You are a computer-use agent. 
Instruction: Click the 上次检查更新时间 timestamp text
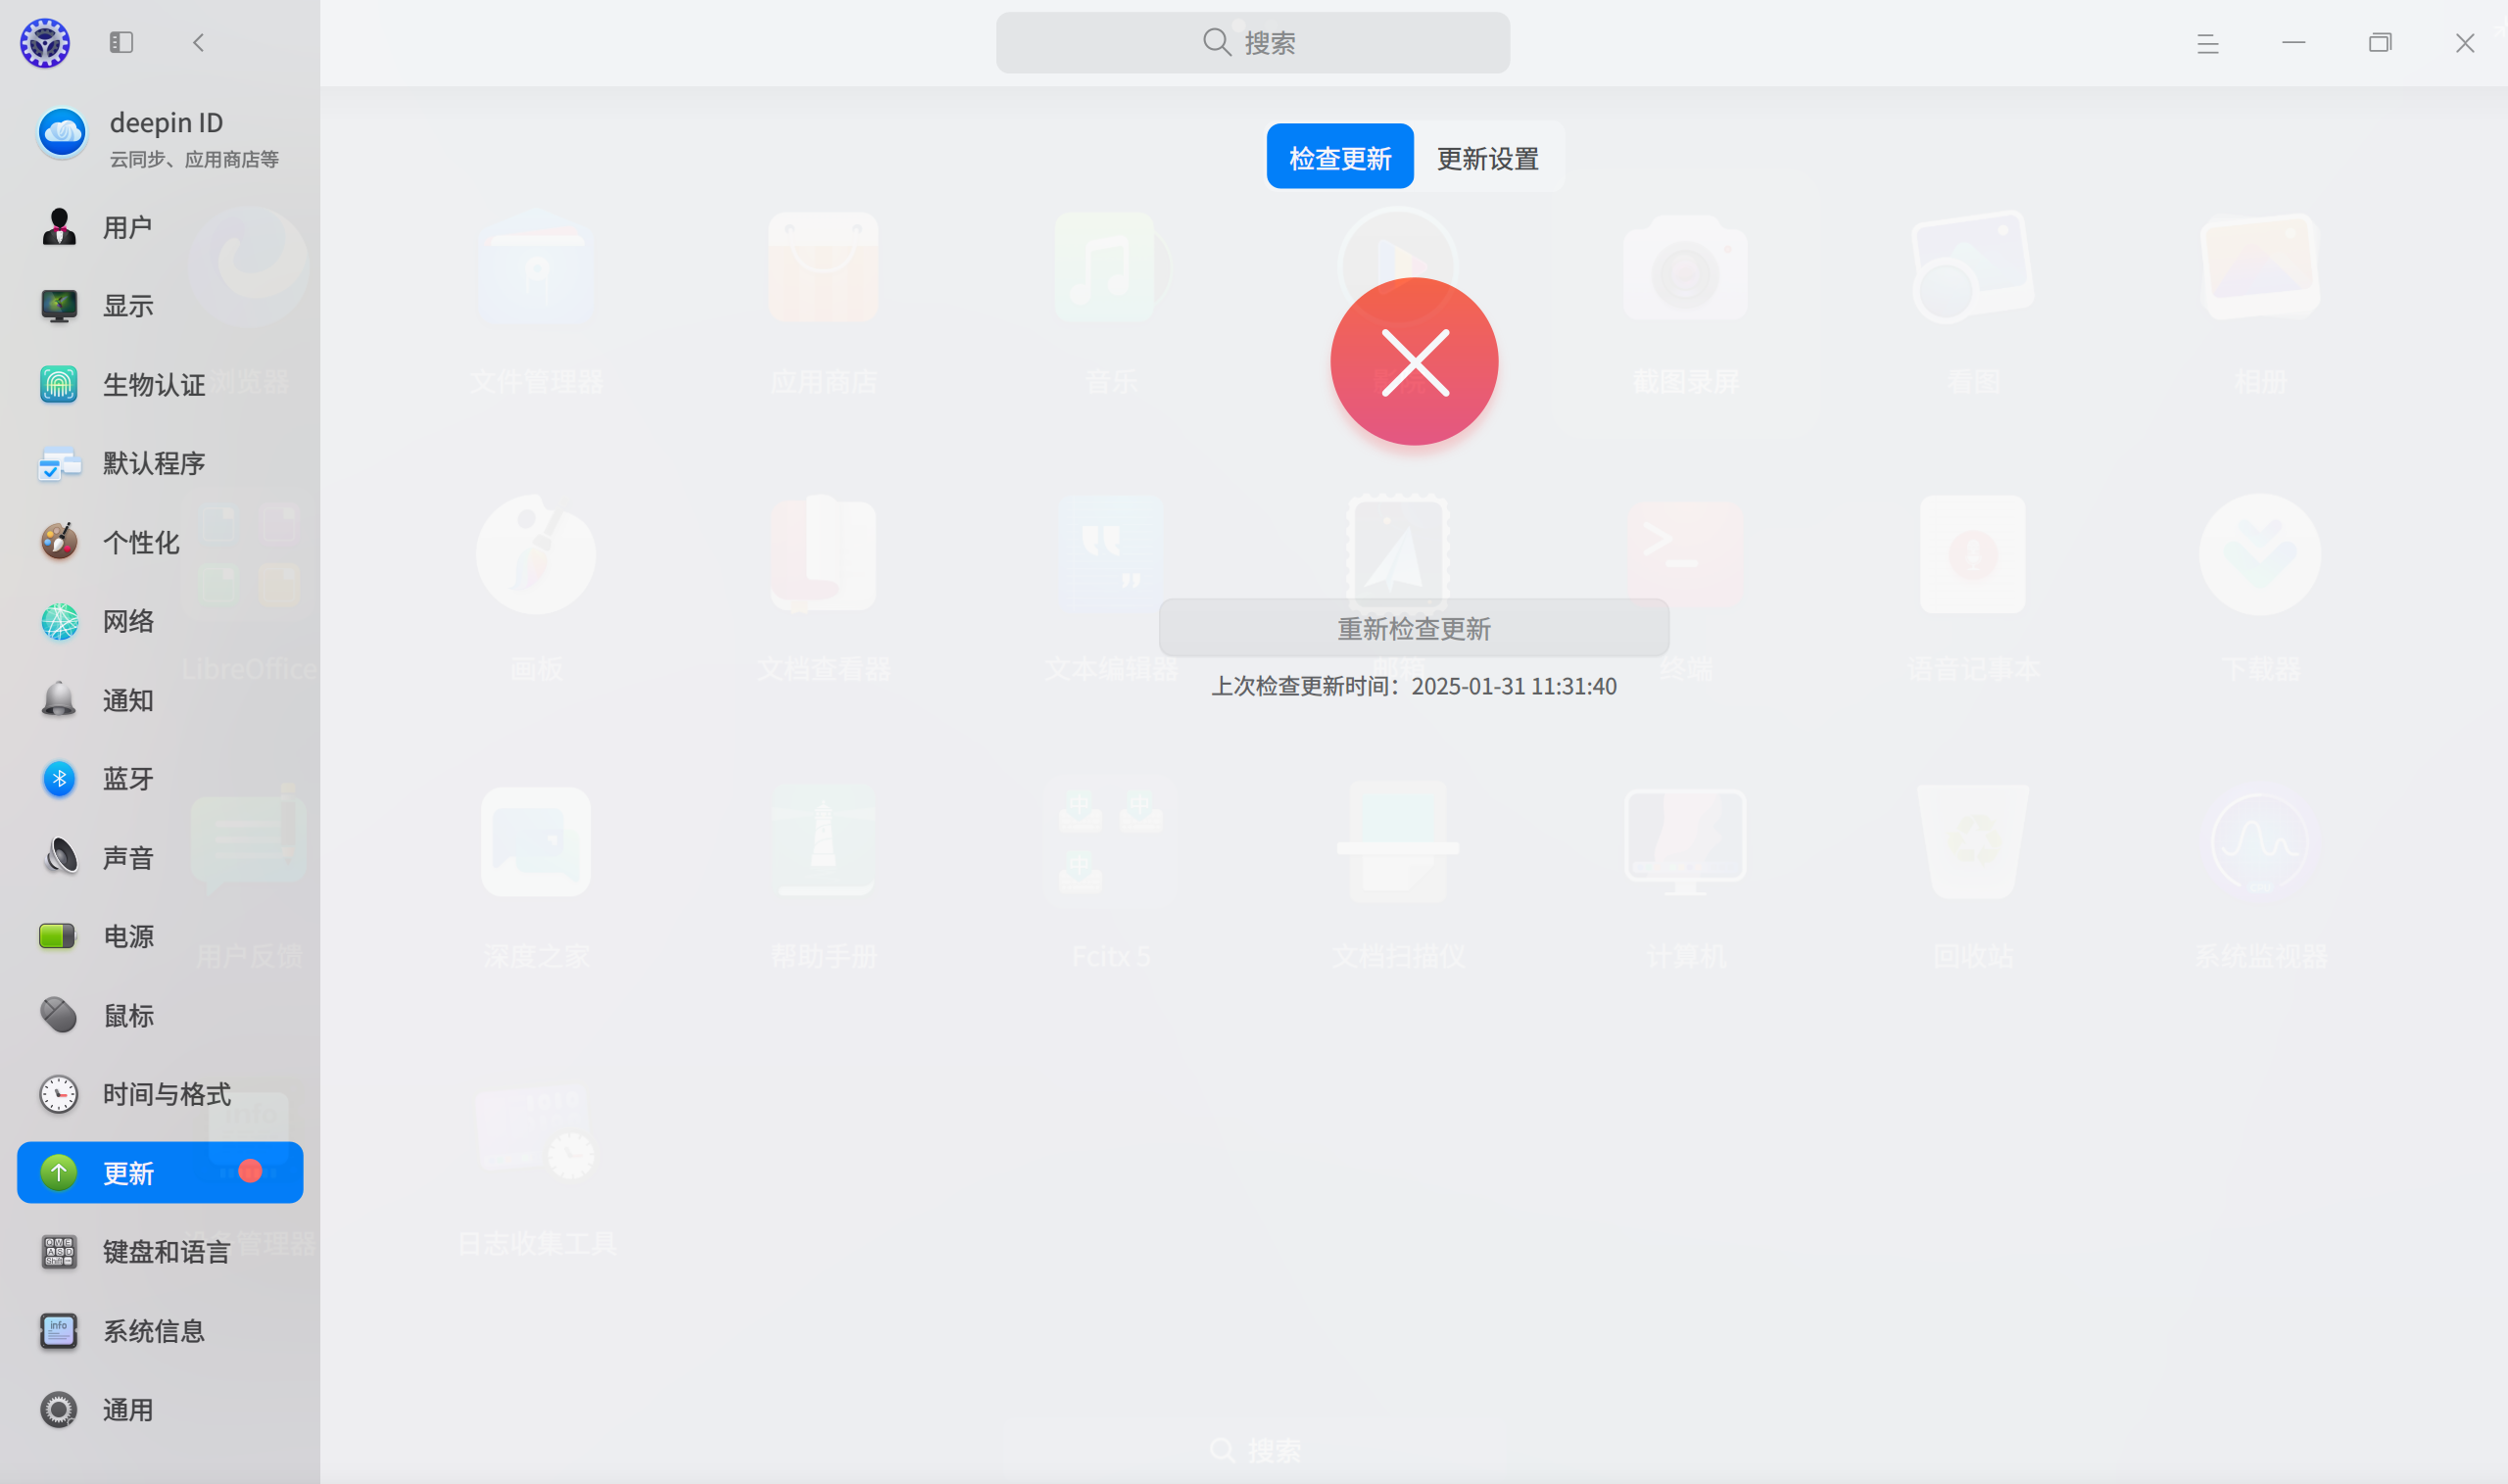[1414, 686]
